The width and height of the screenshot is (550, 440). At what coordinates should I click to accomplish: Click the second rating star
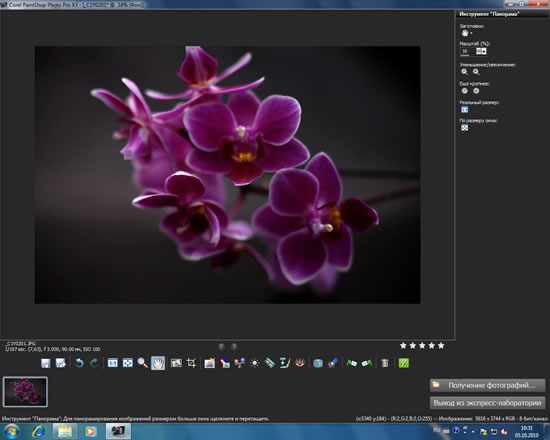413,346
